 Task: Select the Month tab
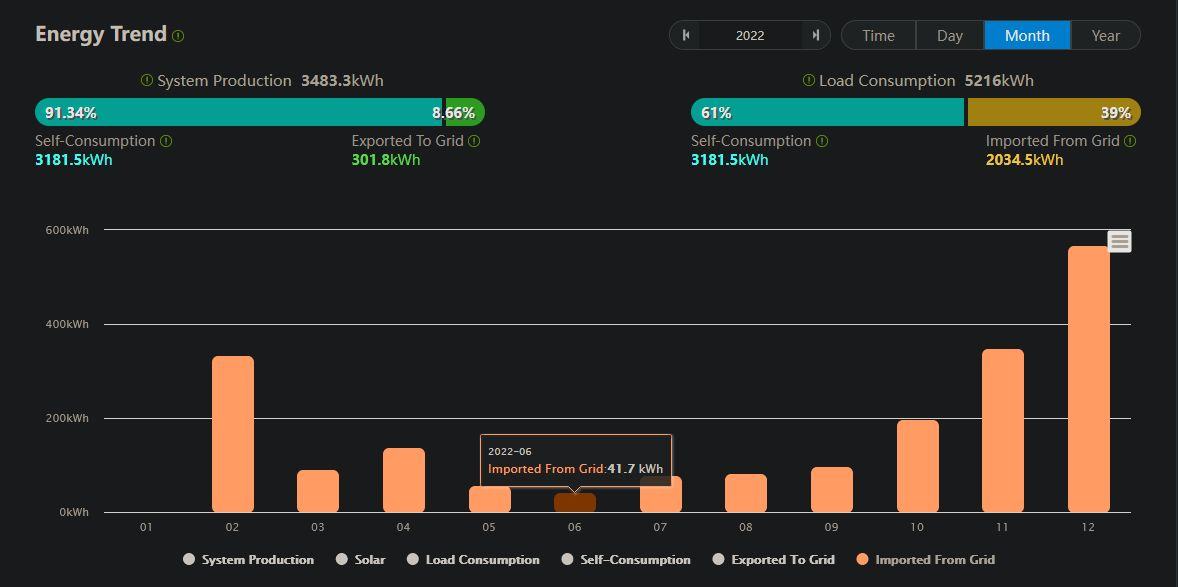coord(1027,35)
